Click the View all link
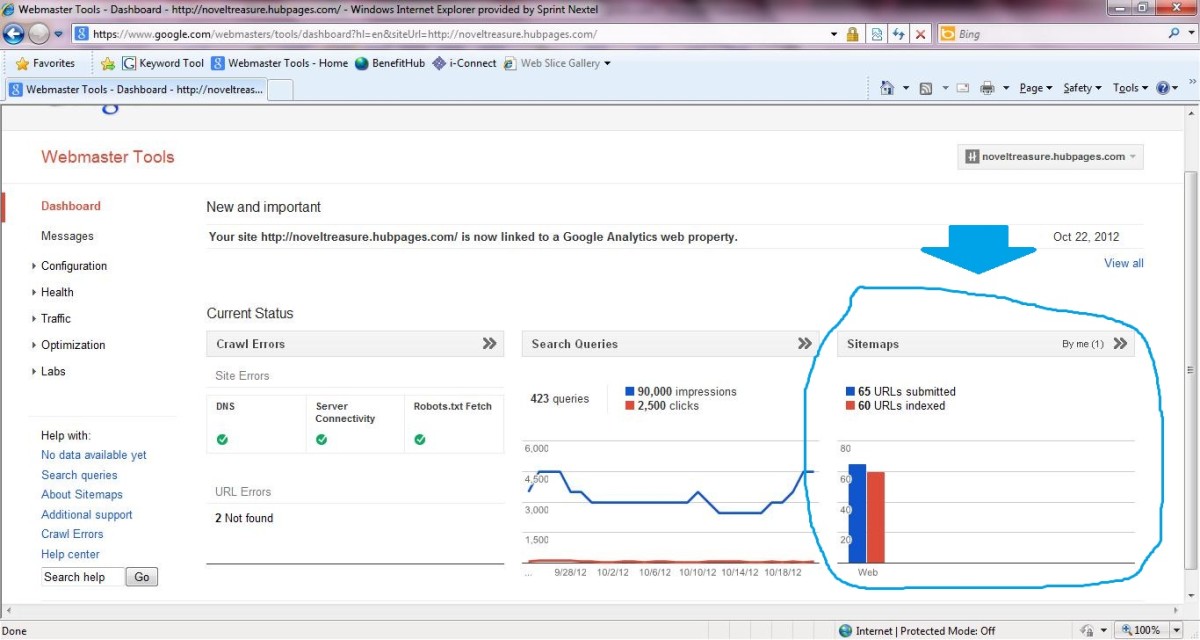1200x640 pixels. 1123,263
